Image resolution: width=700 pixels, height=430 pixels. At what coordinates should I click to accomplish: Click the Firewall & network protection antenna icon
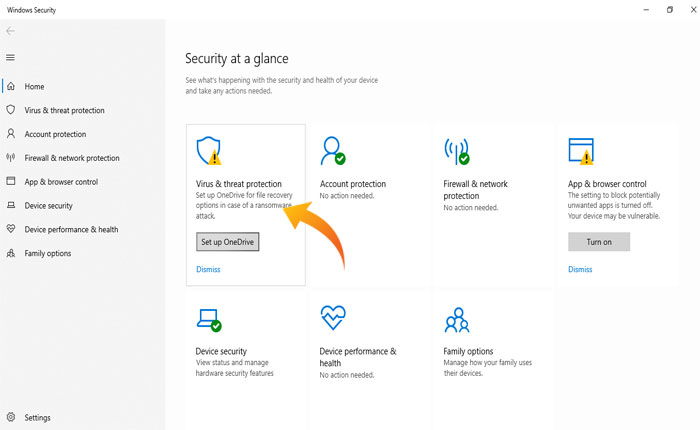(x=457, y=151)
